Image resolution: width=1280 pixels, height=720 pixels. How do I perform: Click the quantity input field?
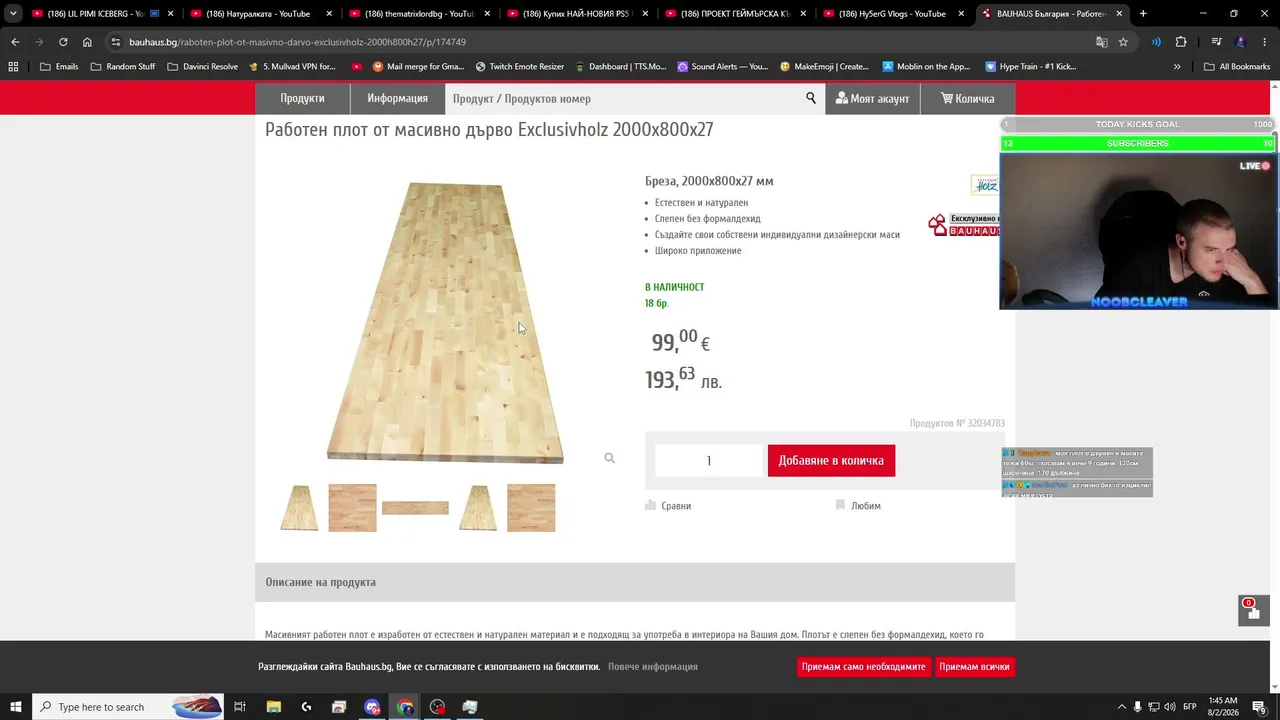click(708, 460)
